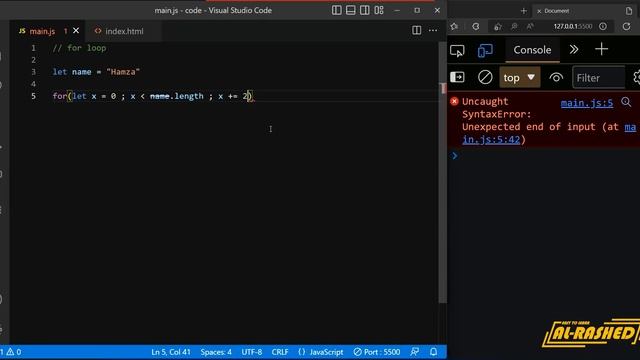Toggle secondary sidebar layout icon in title bar
This screenshot has width=640, height=360.
(x=364, y=10)
